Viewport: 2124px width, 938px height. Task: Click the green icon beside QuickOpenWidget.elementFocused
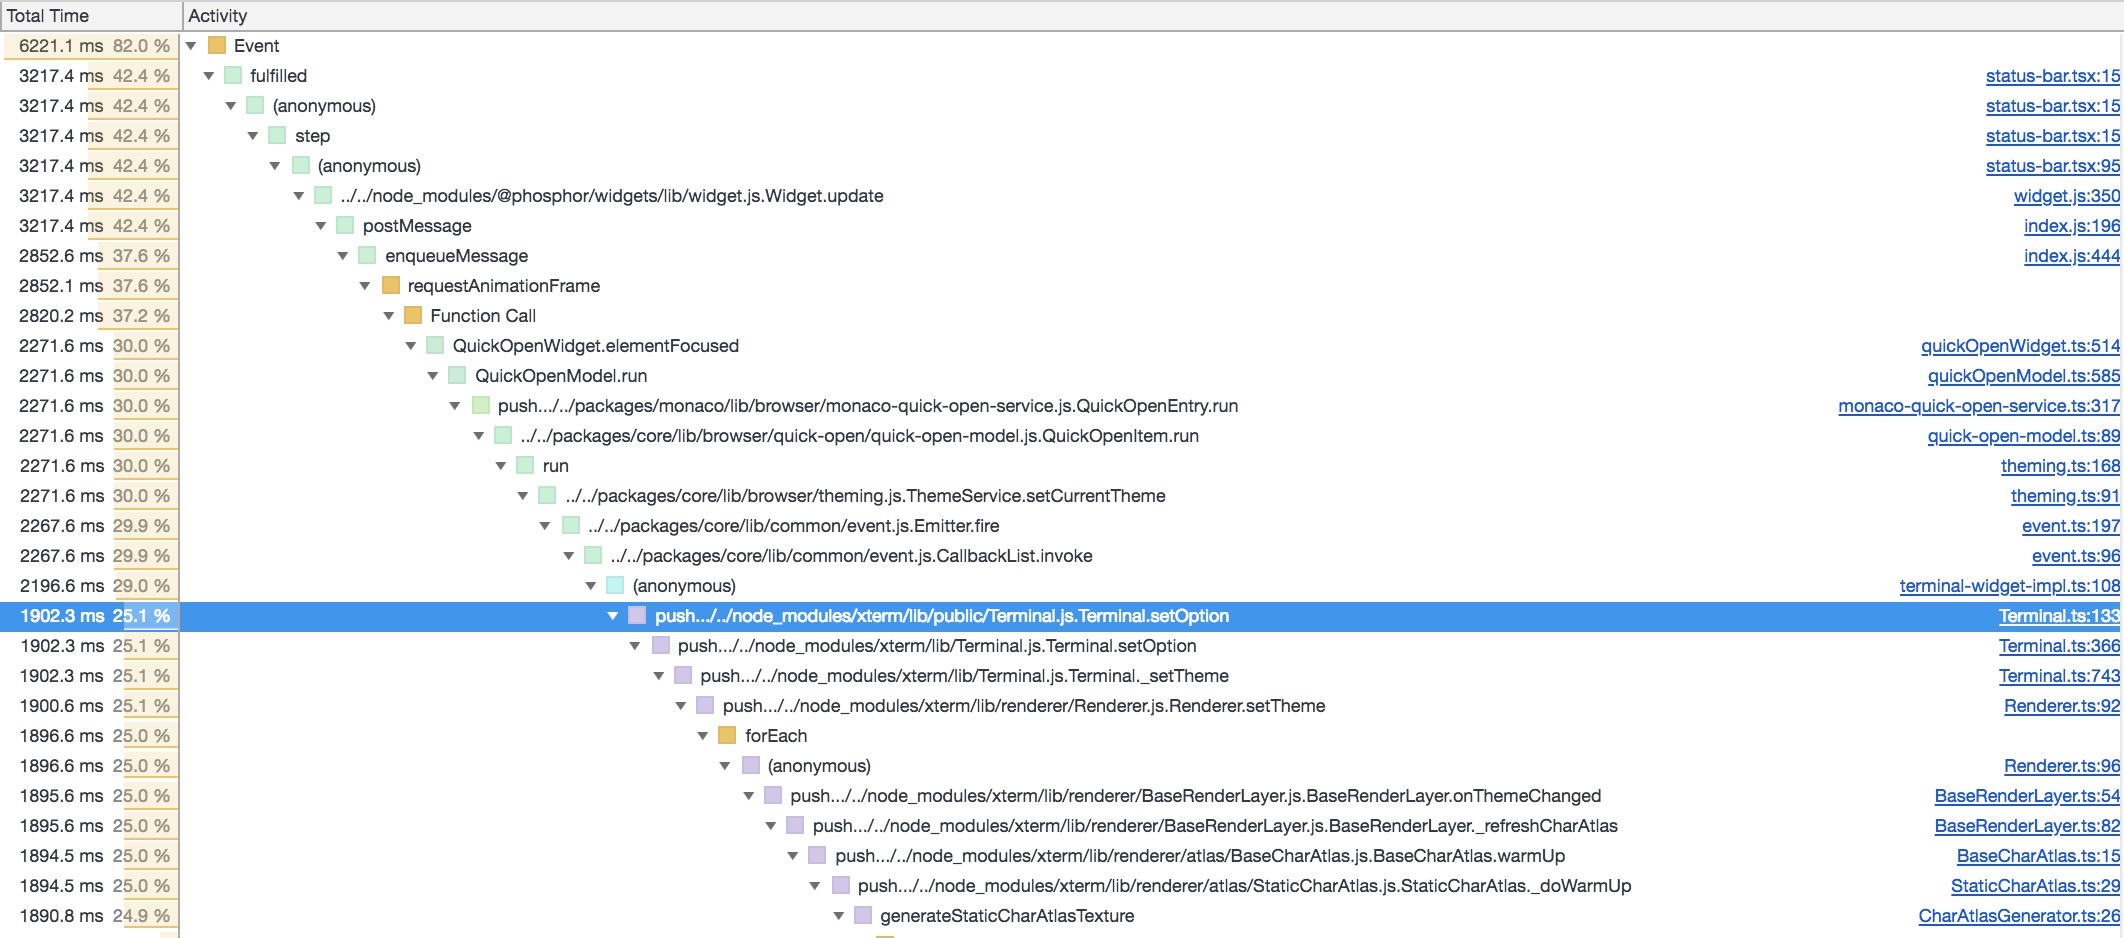[434, 346]
